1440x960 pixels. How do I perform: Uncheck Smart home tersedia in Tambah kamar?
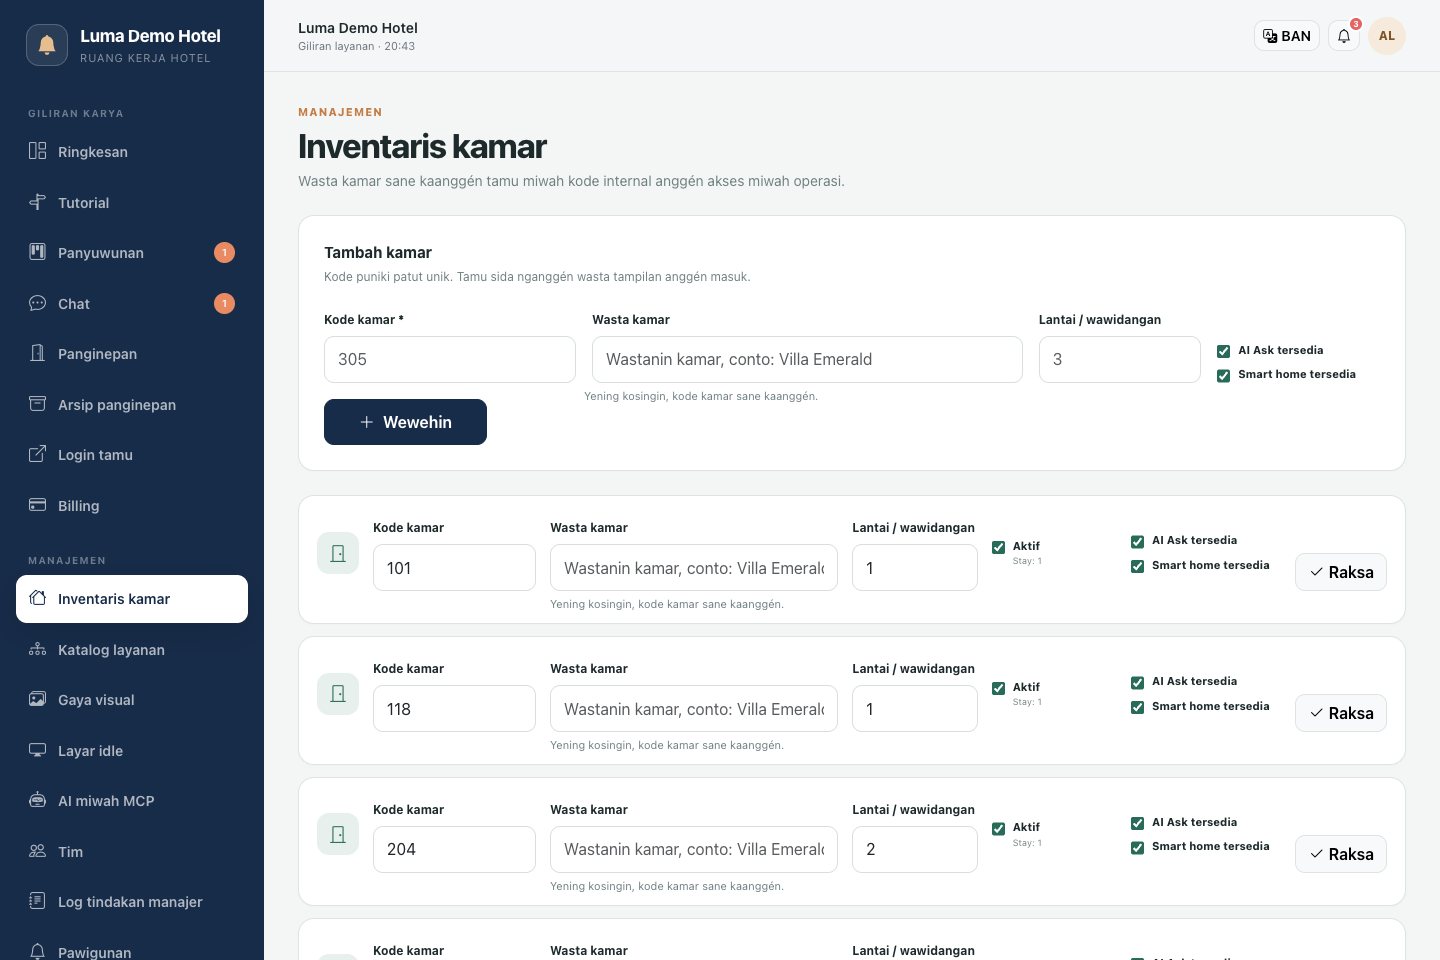tap(1223, 376)
